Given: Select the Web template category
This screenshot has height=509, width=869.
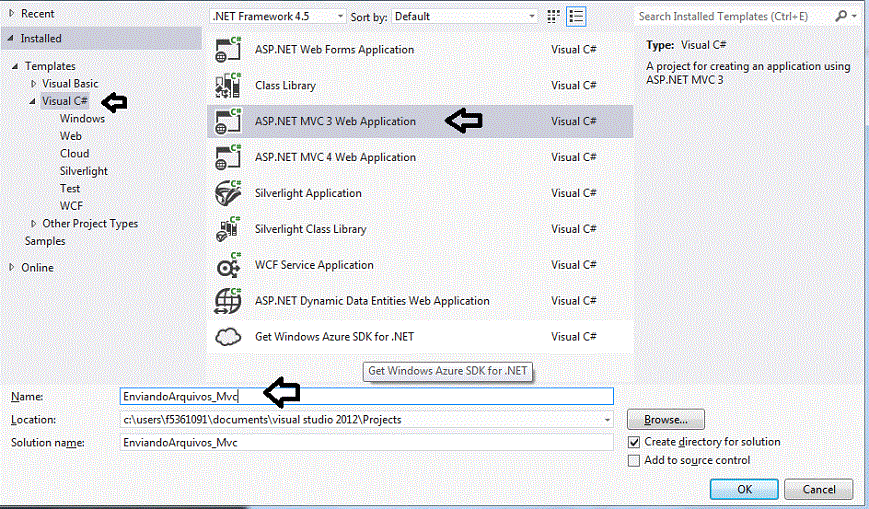Looking at the screenshot, I should pyautogui.click(x=70, y=136).
